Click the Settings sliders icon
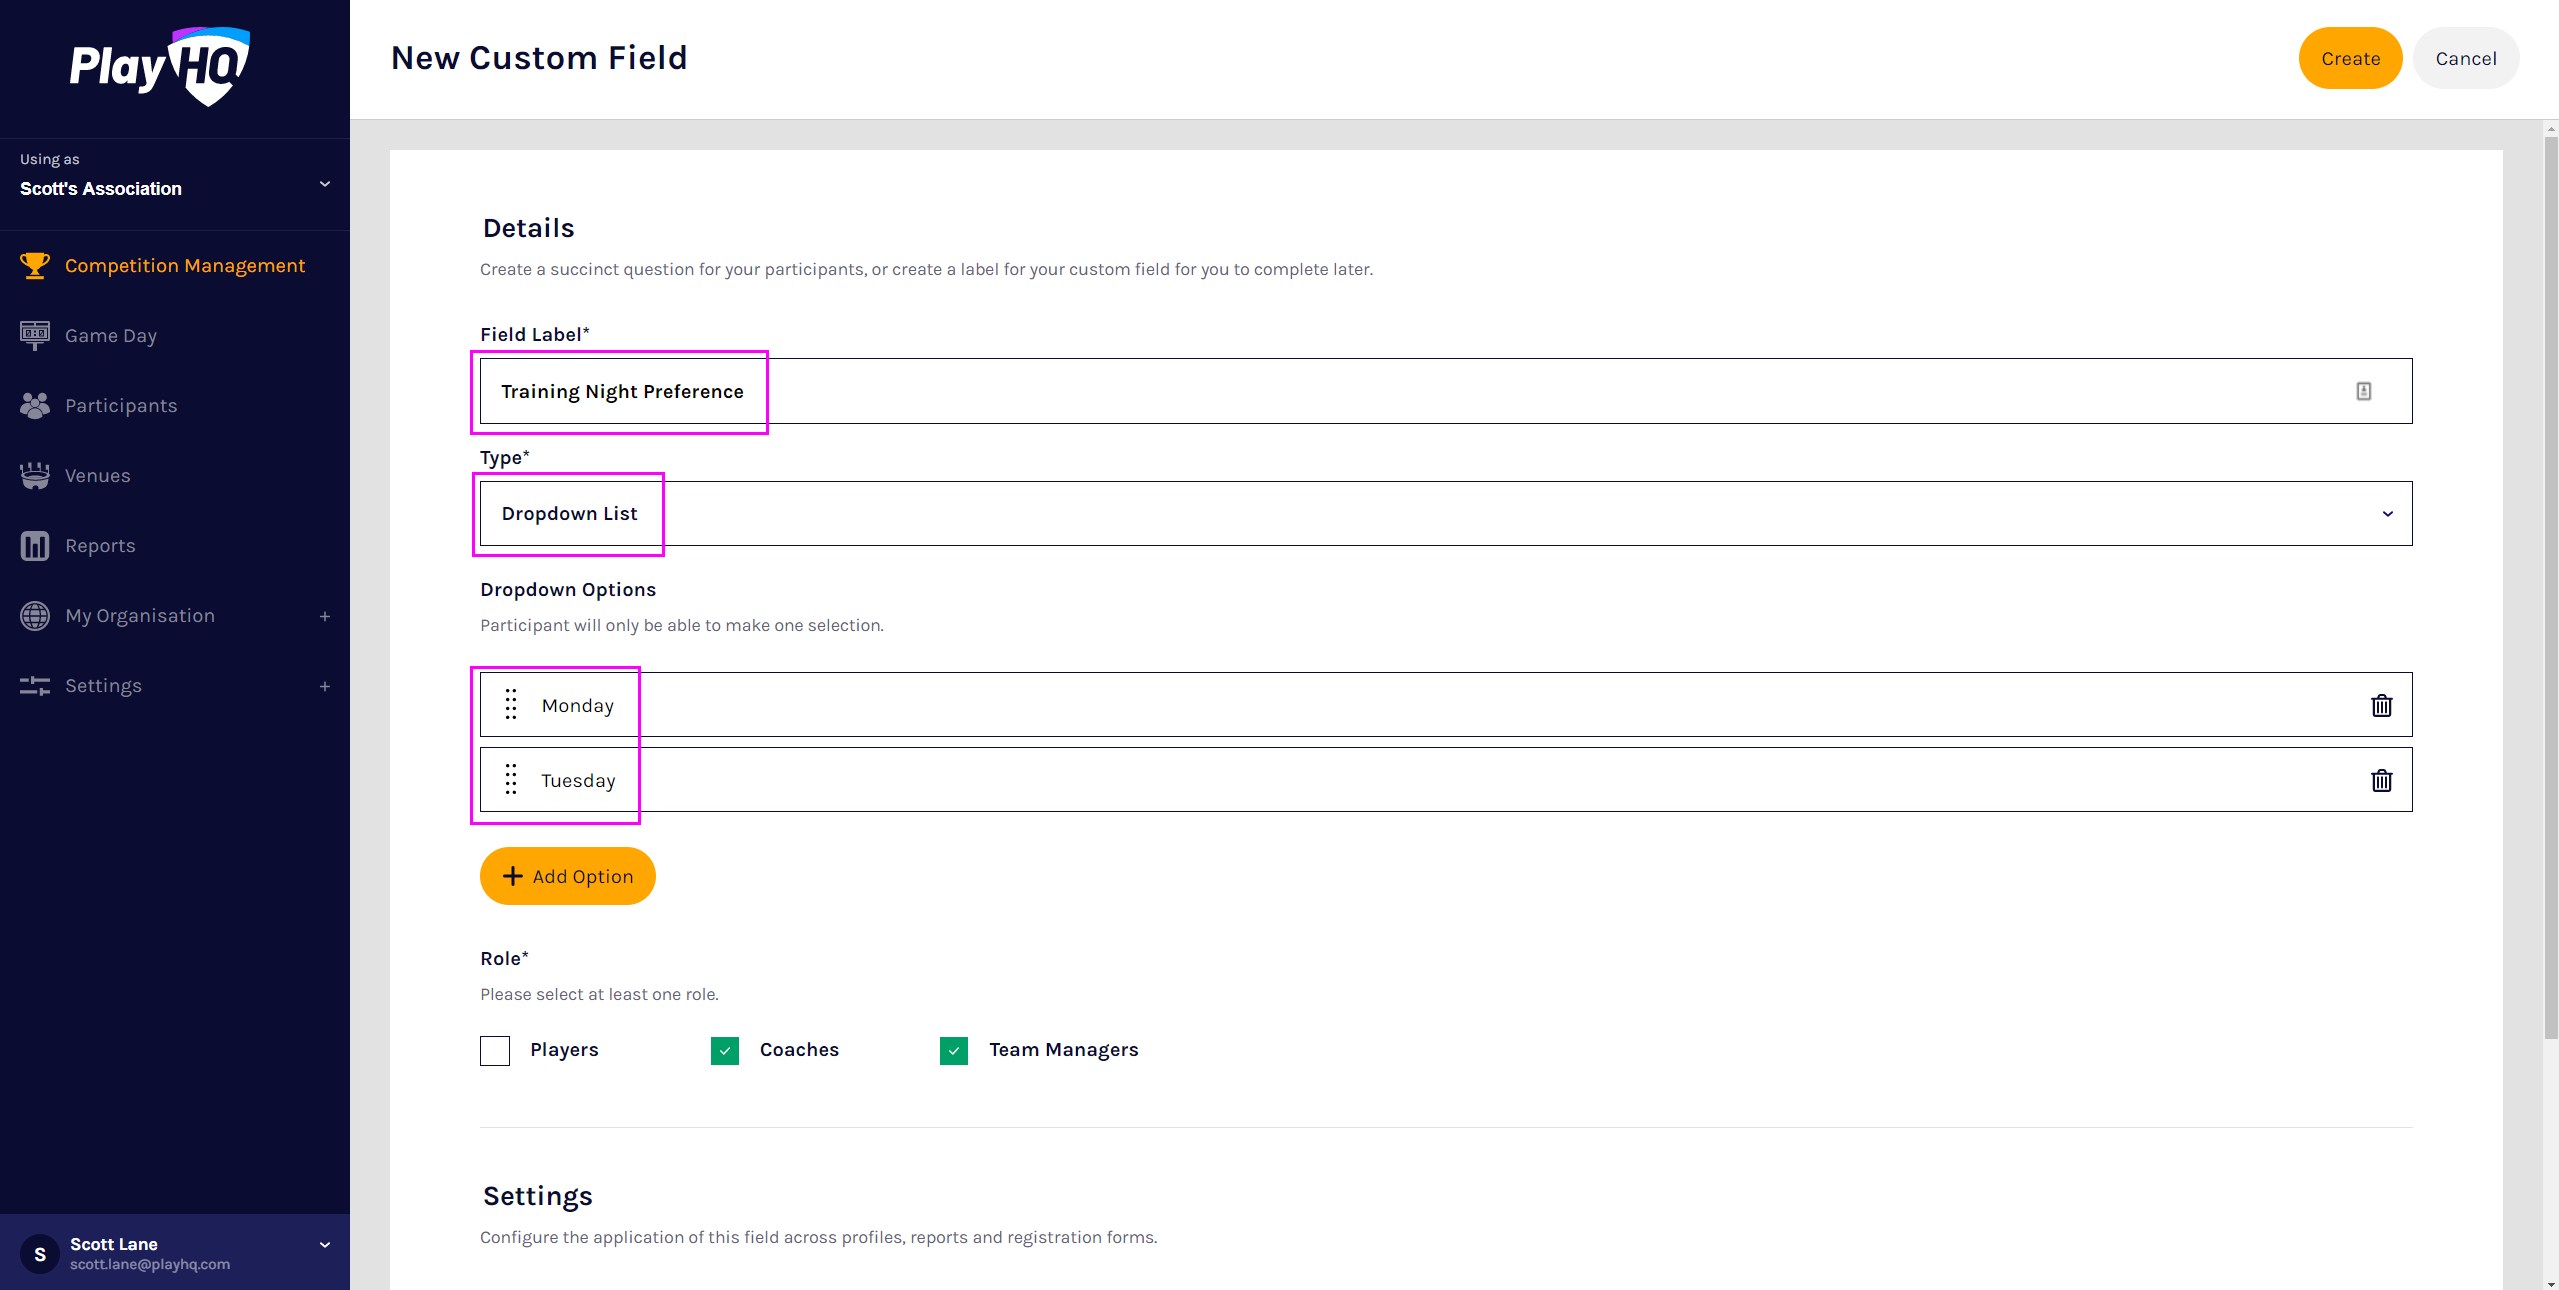 click(35, 685)
